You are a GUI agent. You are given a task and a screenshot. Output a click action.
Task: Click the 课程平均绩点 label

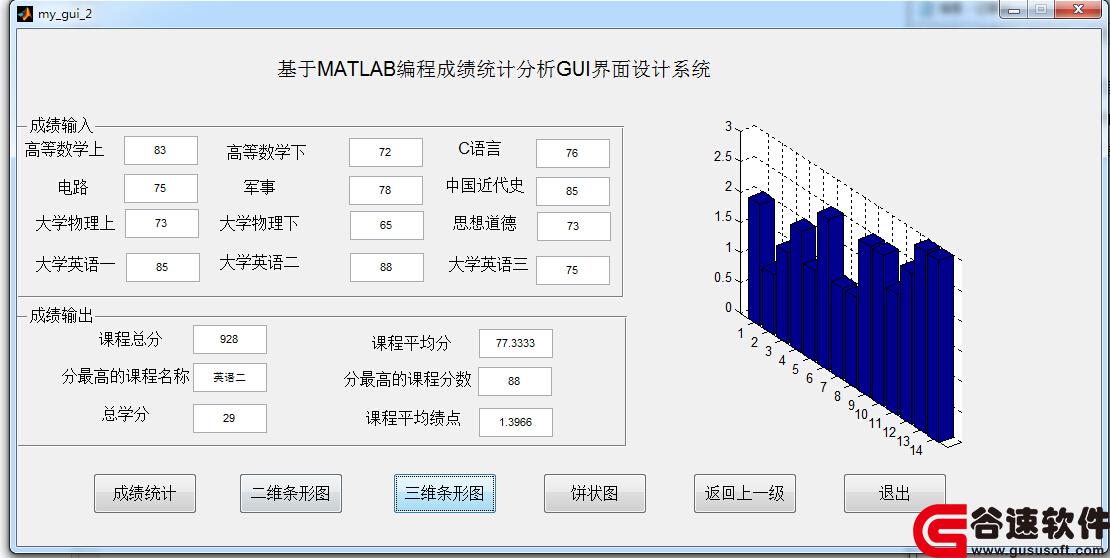[x=413, y=418]
